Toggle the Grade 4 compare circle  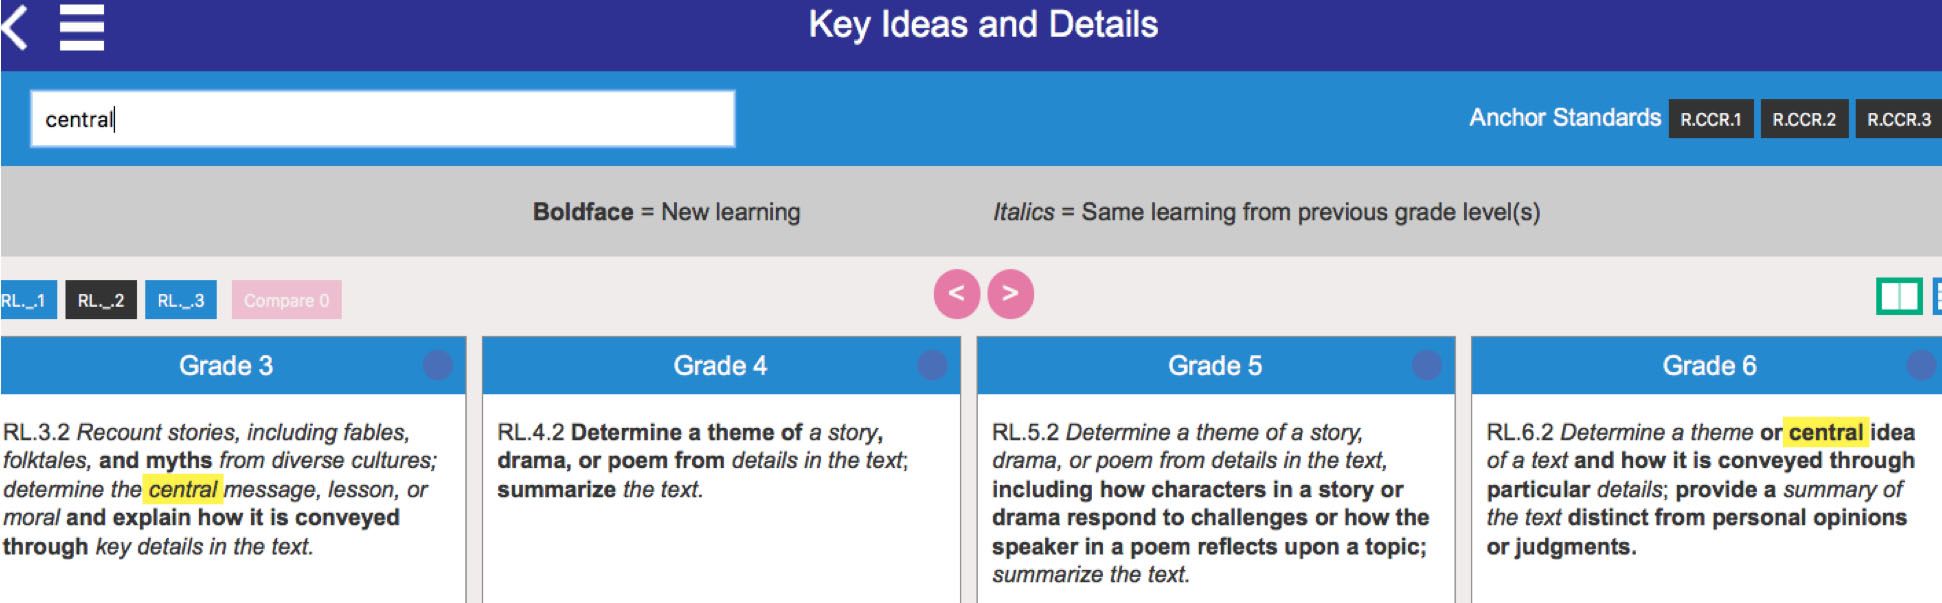932,365
